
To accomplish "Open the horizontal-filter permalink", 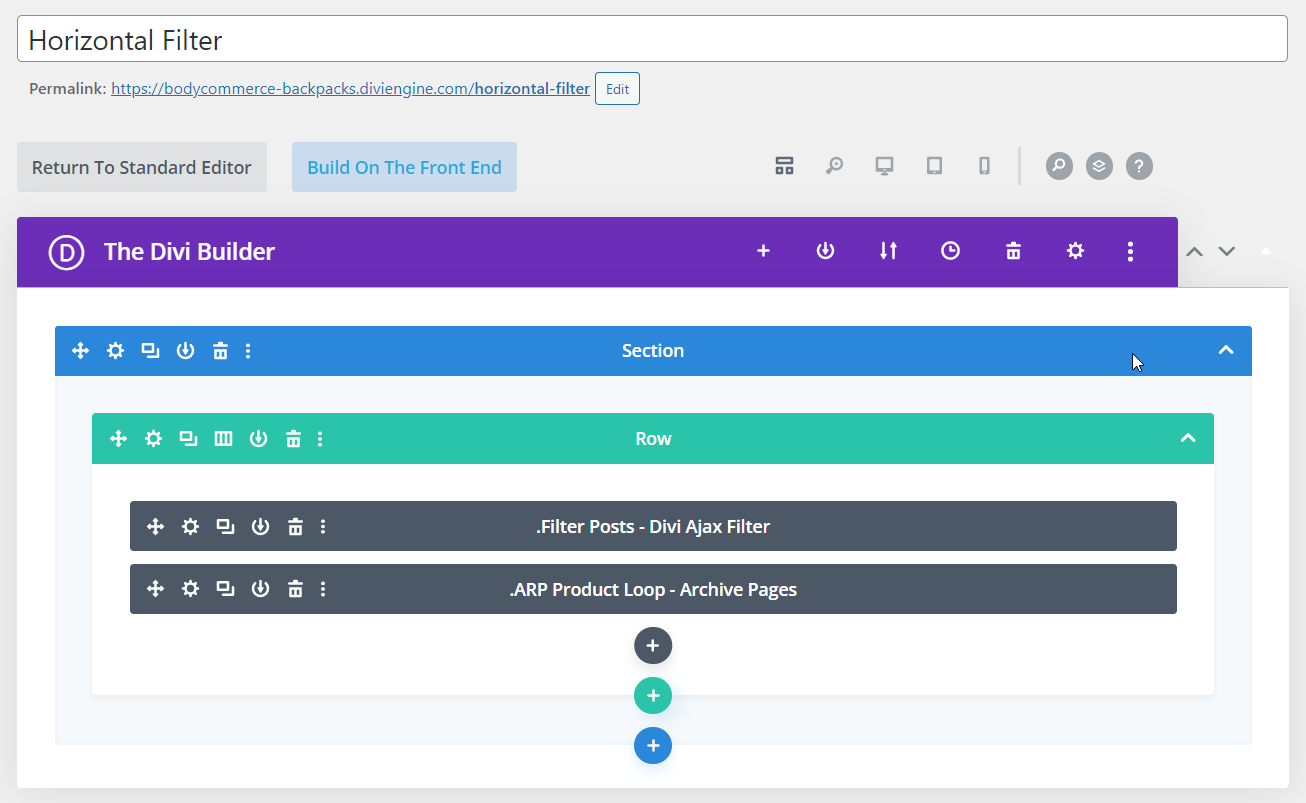I will coord(350,88).
